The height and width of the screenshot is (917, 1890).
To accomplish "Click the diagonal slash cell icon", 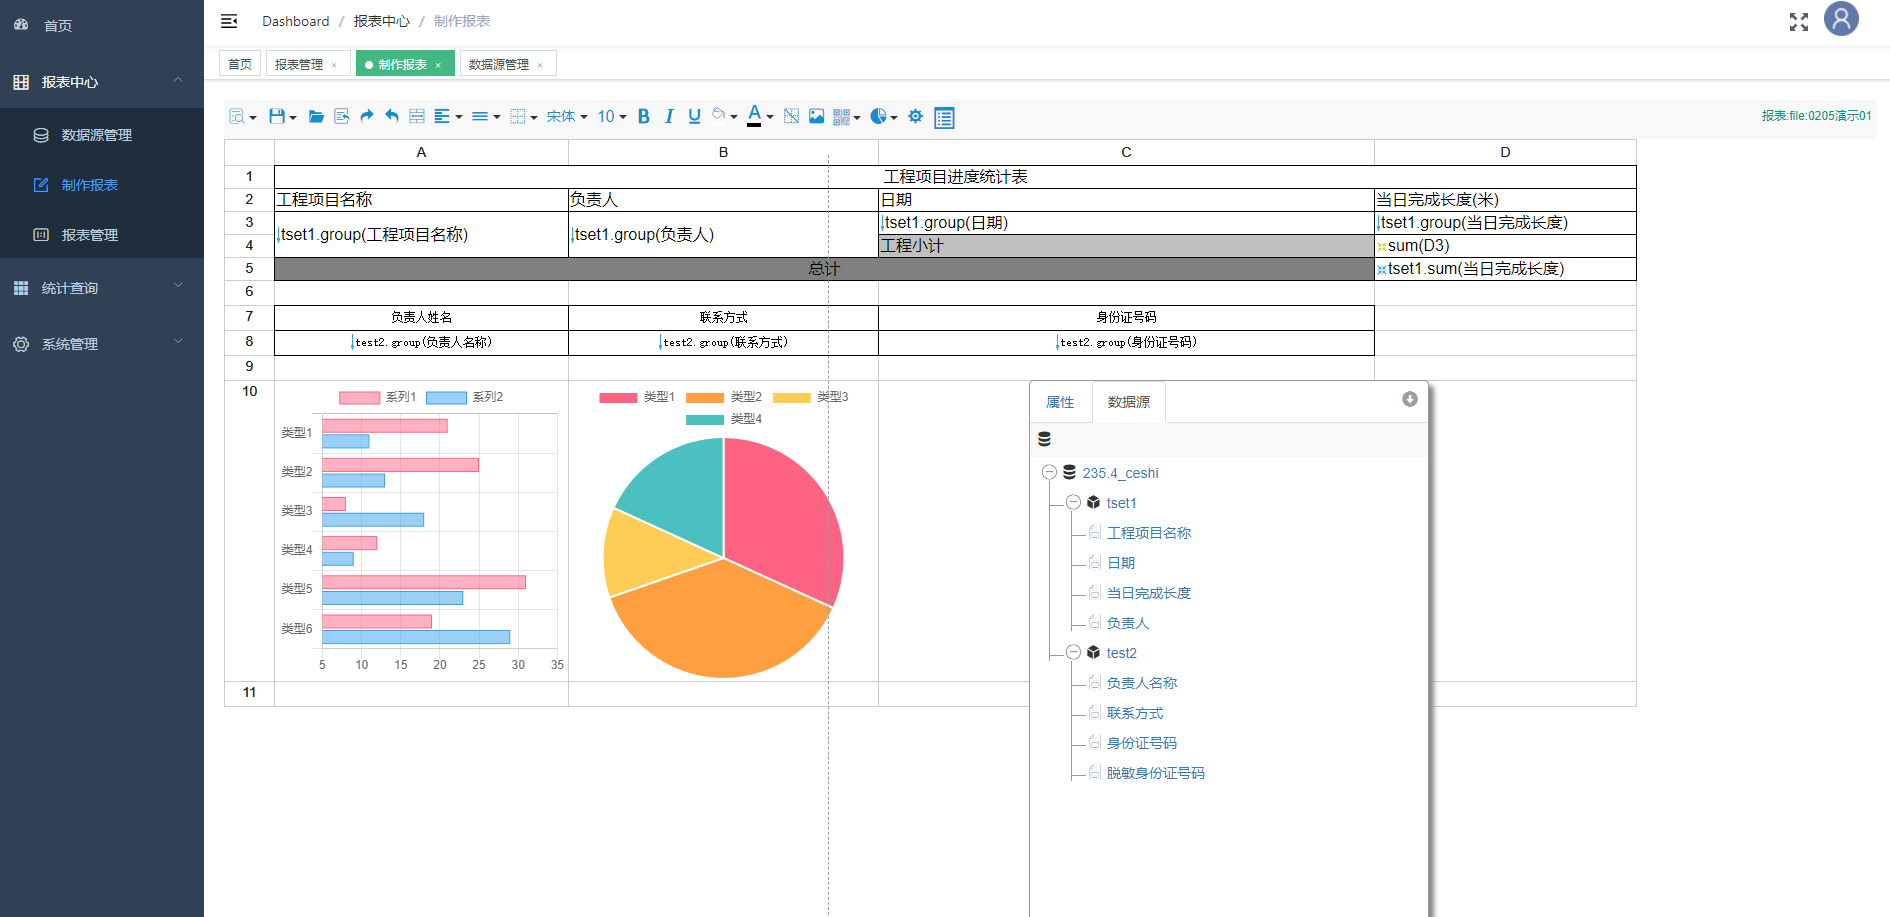I will click(x=791, y=117).
